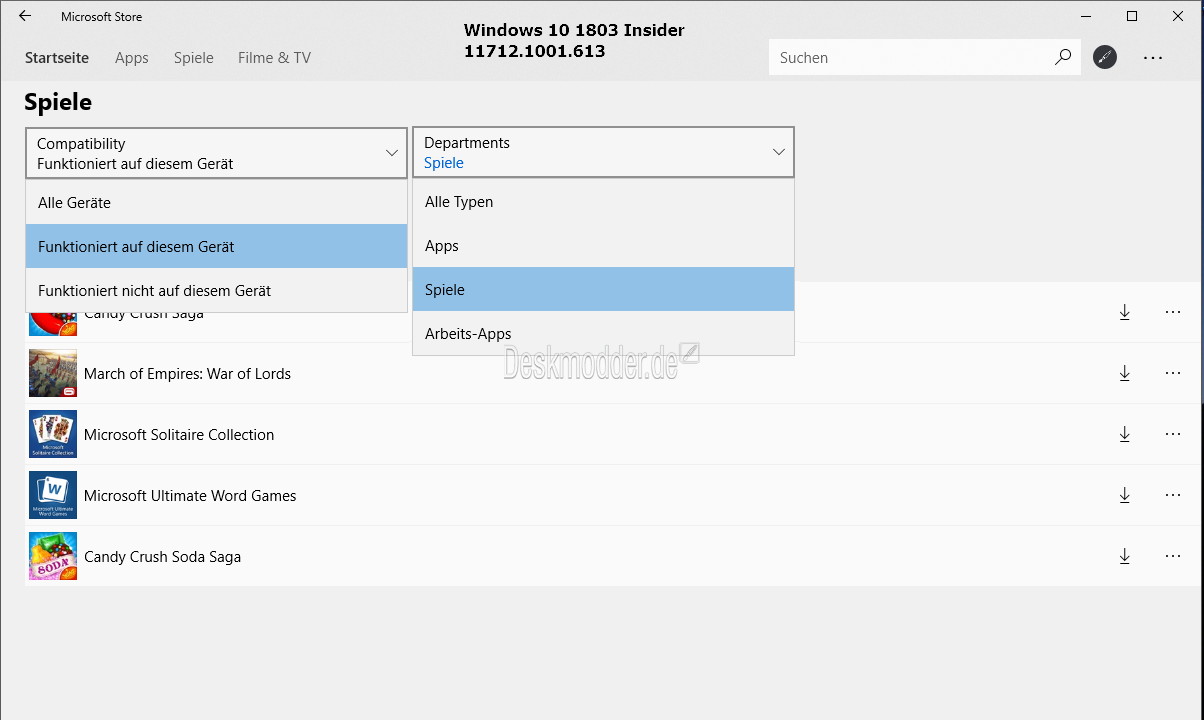Select Alle Geräte compatibility option
The height and width of the screenshot is (720, 1204).
coord(216,202)
